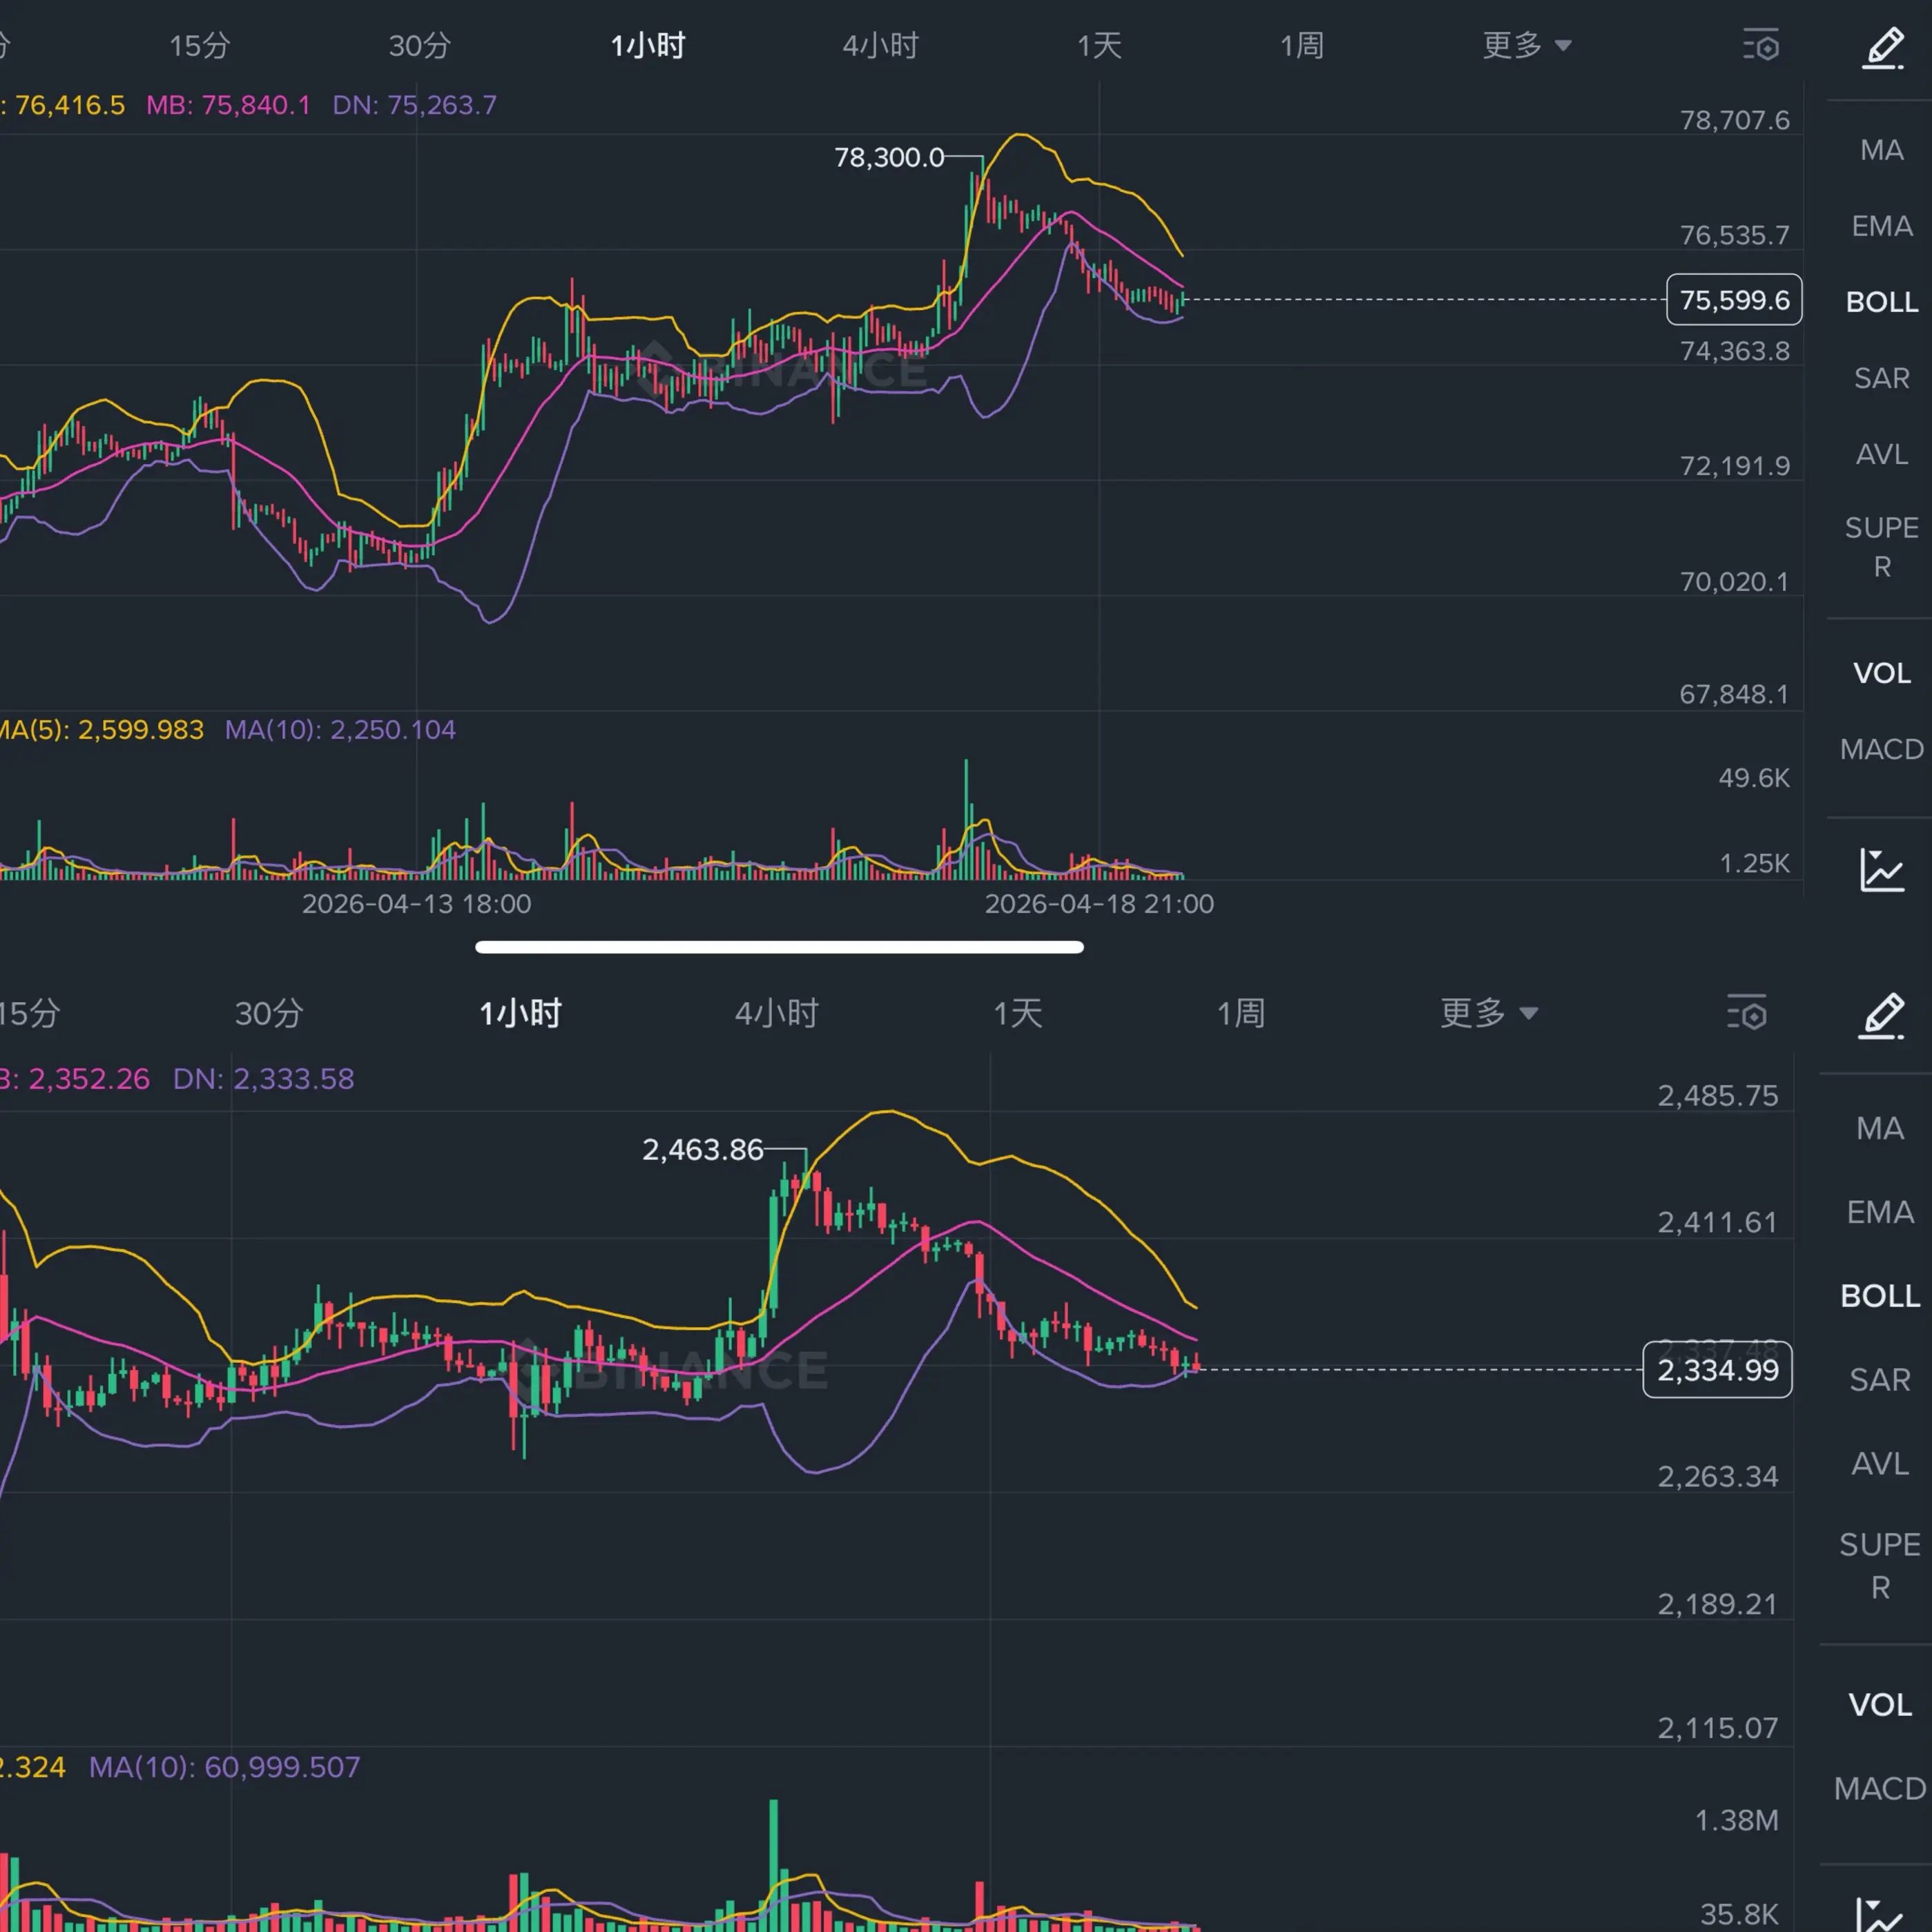Tap the top chart drawing pencil icon
Viewport: 1932px width, 1932px height.
click(1882, 47)
